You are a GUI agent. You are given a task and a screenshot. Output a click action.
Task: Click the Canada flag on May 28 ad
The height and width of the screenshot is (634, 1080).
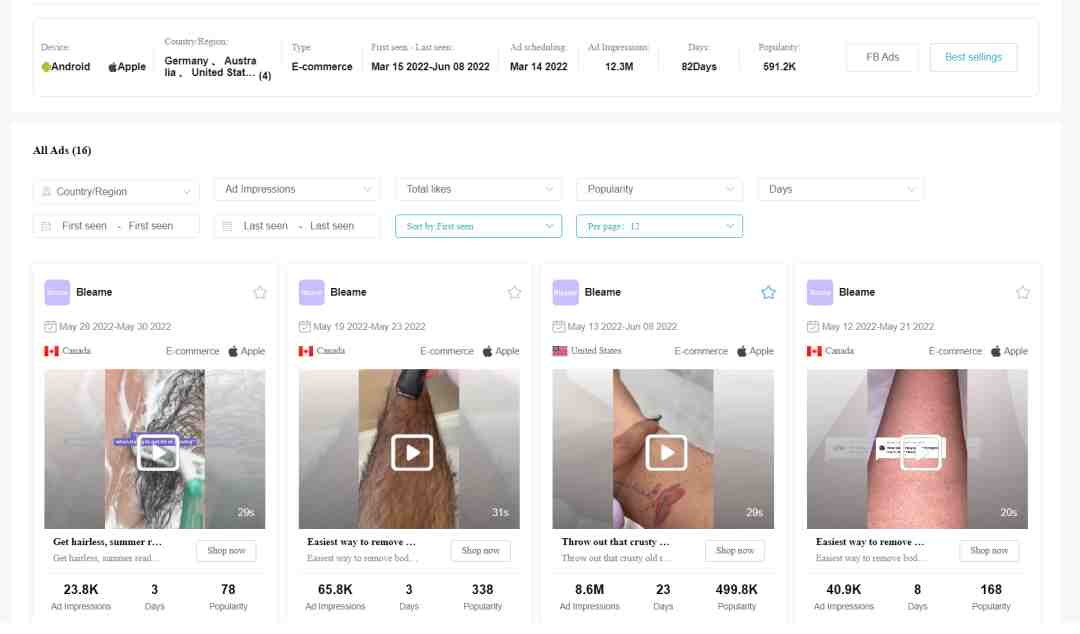52,351
